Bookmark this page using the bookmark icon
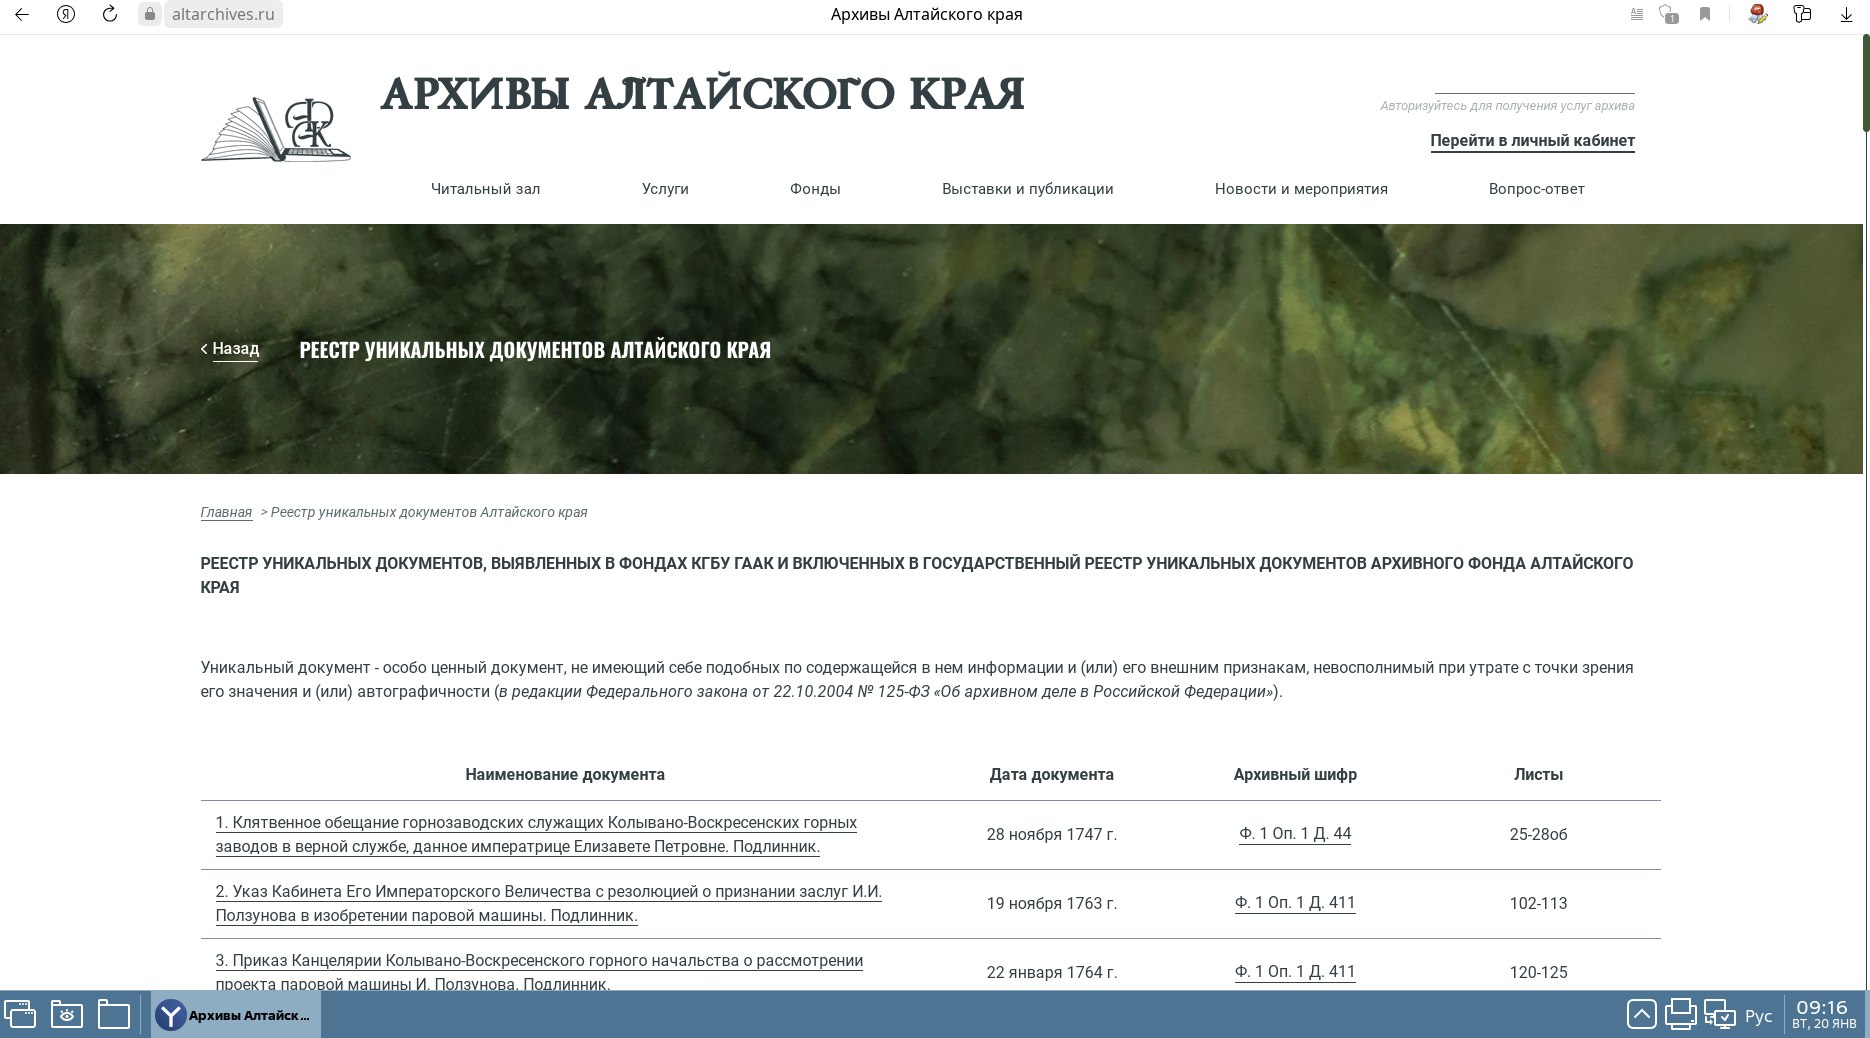1870x1038 pixels. coord(1705,14)
